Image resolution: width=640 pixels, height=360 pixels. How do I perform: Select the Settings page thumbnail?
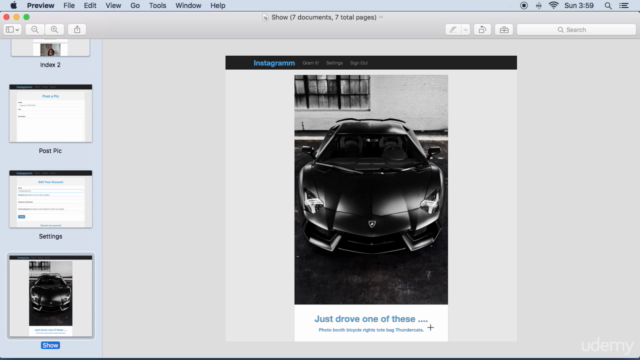(51, 199)
